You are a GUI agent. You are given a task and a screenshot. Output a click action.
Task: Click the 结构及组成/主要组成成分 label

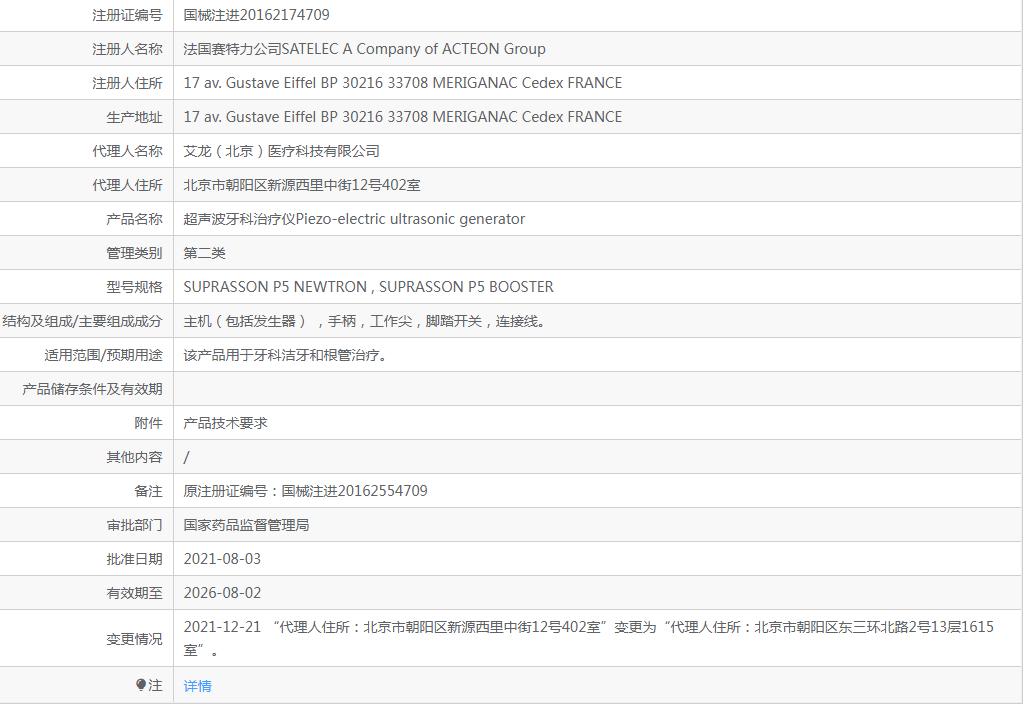pos(82,321)
